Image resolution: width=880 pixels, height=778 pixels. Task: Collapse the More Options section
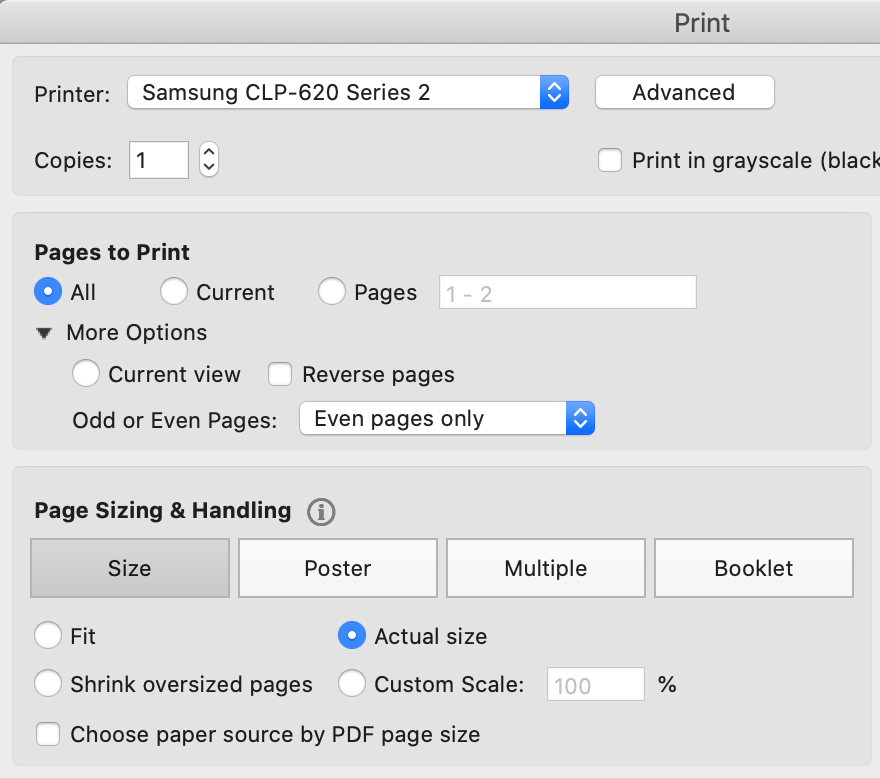click(44, 332)
